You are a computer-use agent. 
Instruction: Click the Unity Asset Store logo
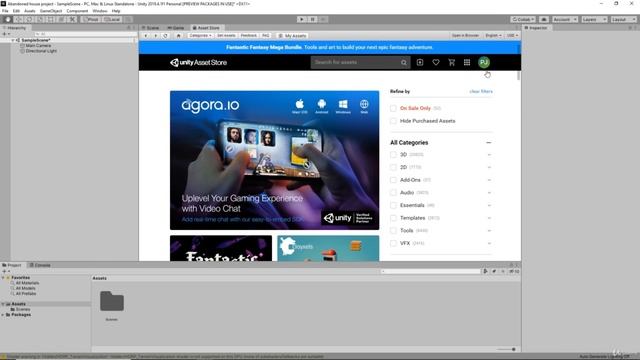click(x=198, y=62)
